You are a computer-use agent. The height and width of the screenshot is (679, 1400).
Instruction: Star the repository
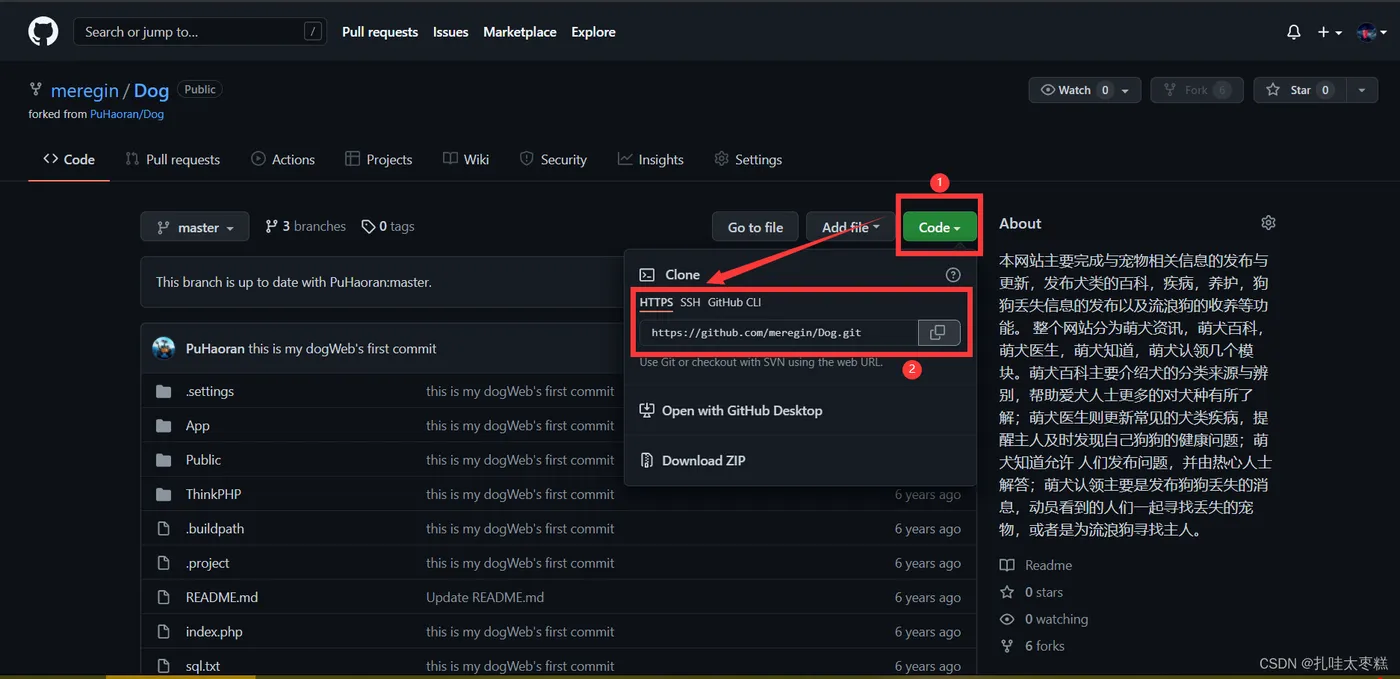[1299, 90]
